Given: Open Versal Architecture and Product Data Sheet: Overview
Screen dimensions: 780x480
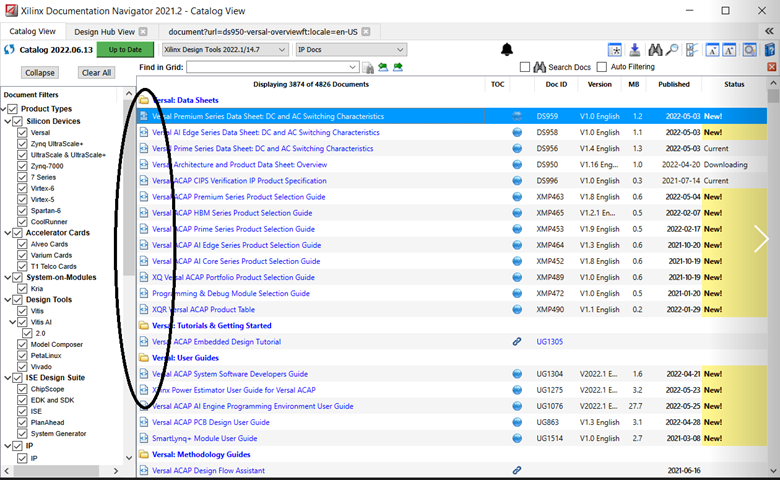Looking at the screenshot, I should (x=239, y=165).
